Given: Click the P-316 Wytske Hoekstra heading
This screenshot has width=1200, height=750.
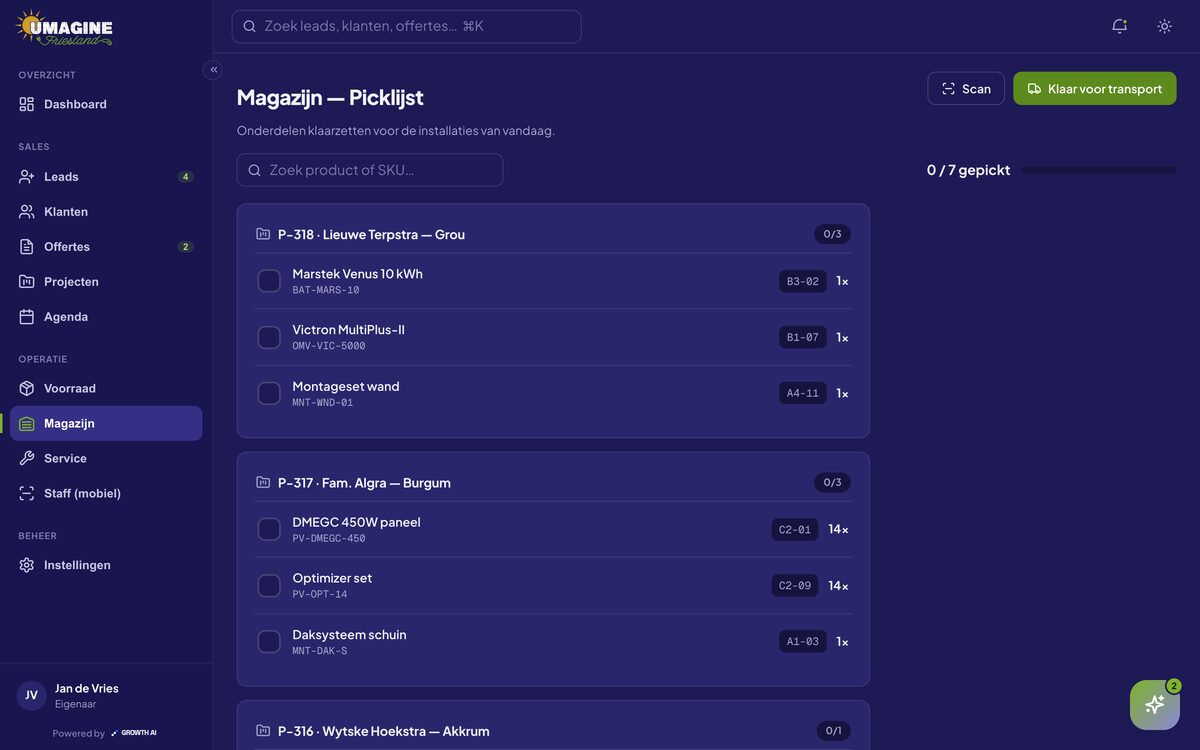Looking at the screenshot, I should point(384,731).
